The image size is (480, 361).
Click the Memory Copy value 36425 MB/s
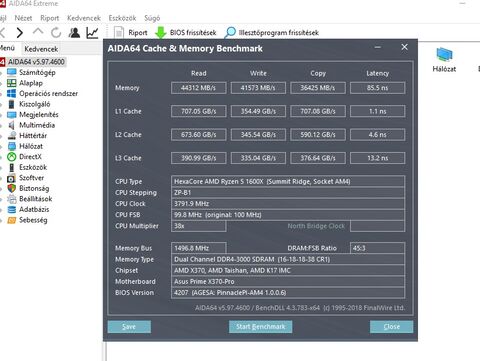[318, 88]
